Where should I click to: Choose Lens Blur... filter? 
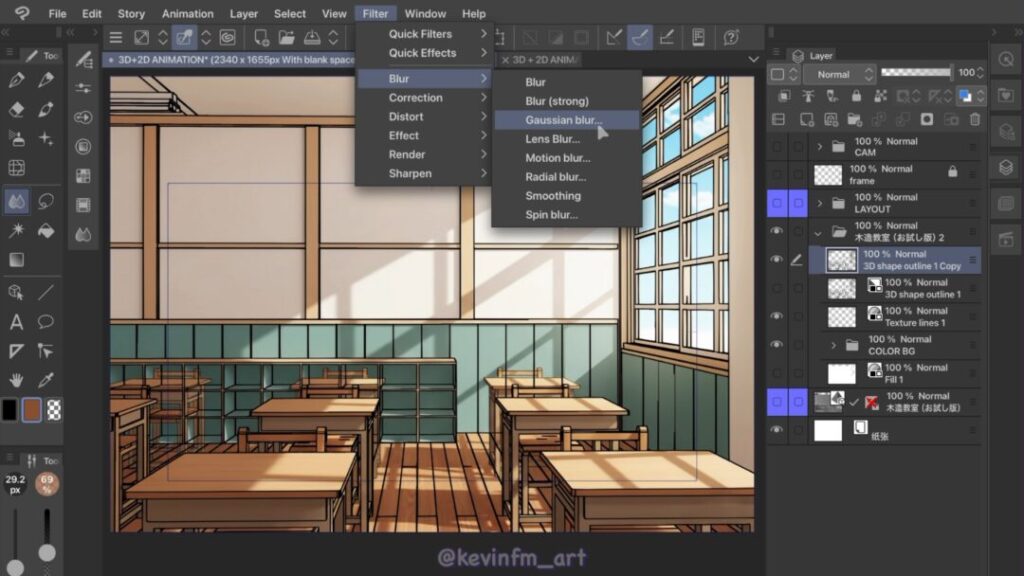pos(566,138)
